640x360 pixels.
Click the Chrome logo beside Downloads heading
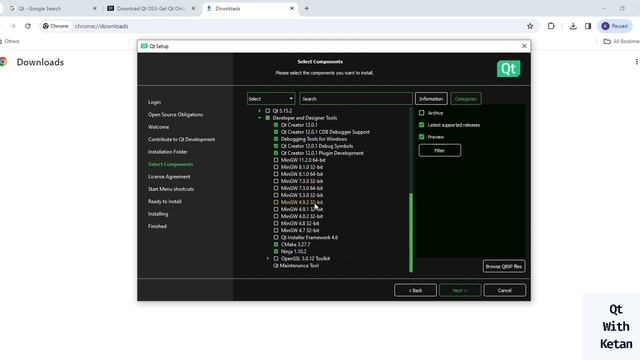click(x=4, y=62)
